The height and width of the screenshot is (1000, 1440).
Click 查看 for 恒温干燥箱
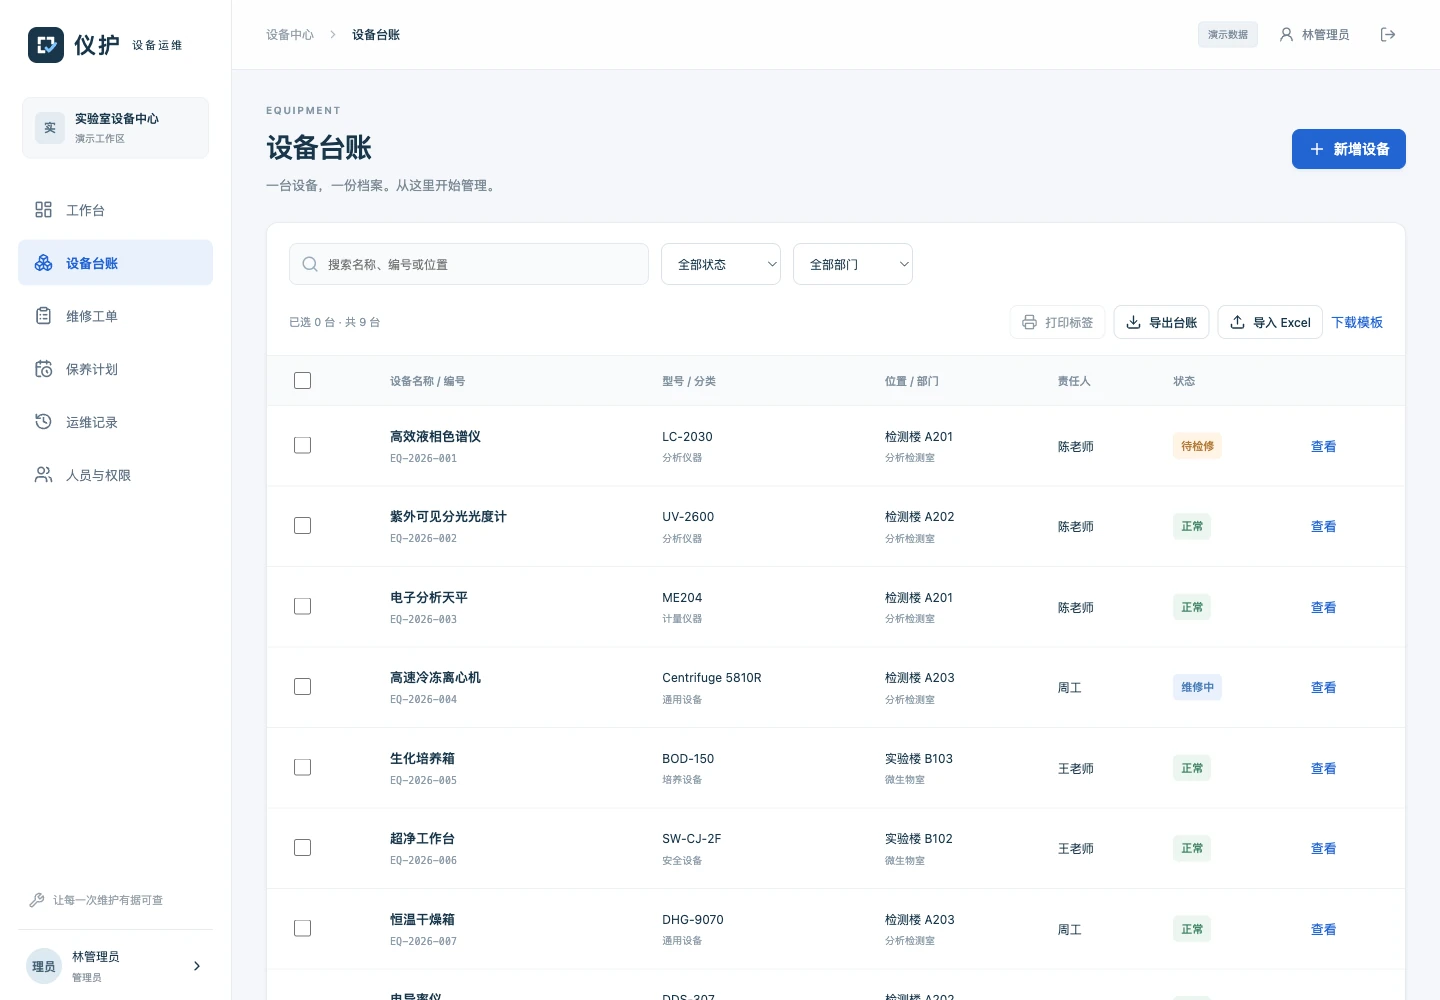pos(1323,929)
